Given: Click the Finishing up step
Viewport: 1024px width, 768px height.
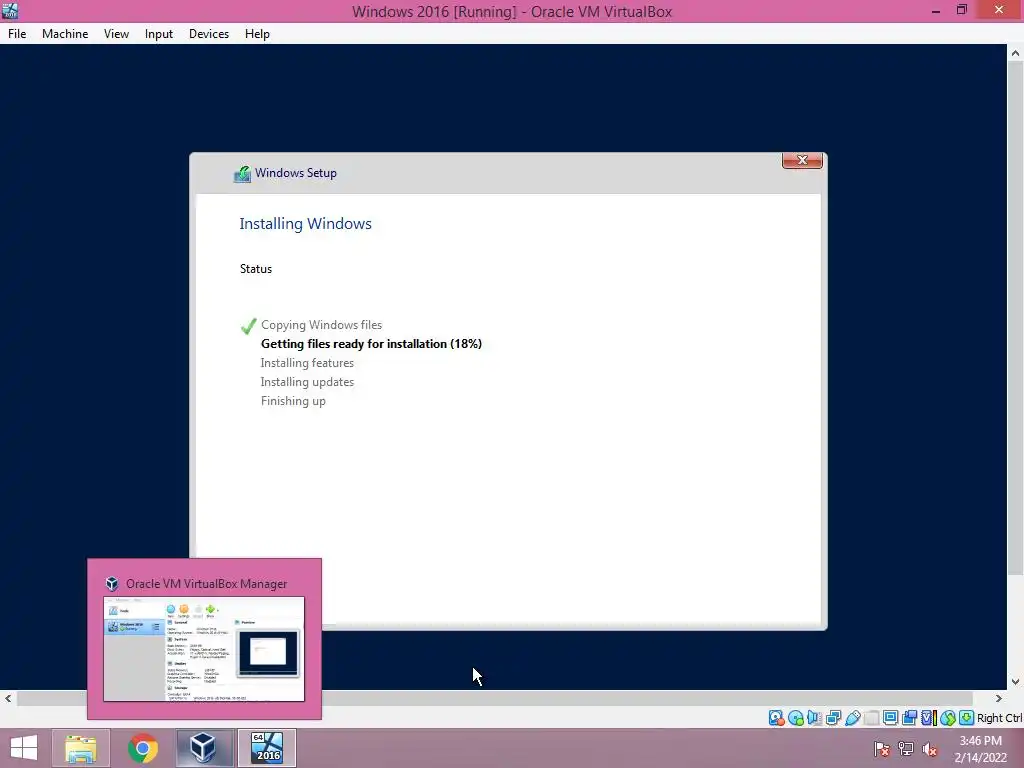Looking at the screenshot, I should point(293,401).
